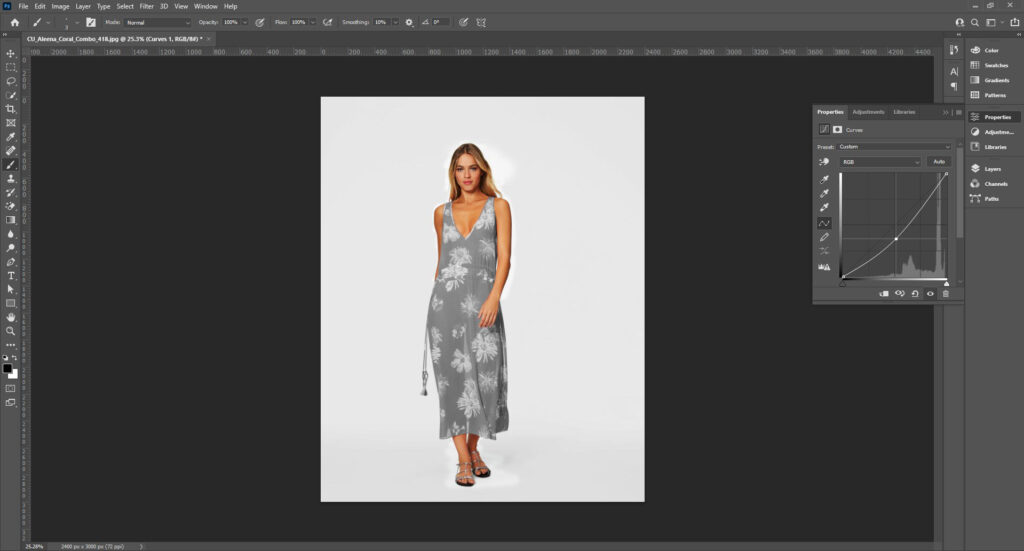This screenshot has height=551, width=1024.
Task: Open the Smoothing 10% dropdown arrow
Action: pyautogui.click(x=395, y=22)
